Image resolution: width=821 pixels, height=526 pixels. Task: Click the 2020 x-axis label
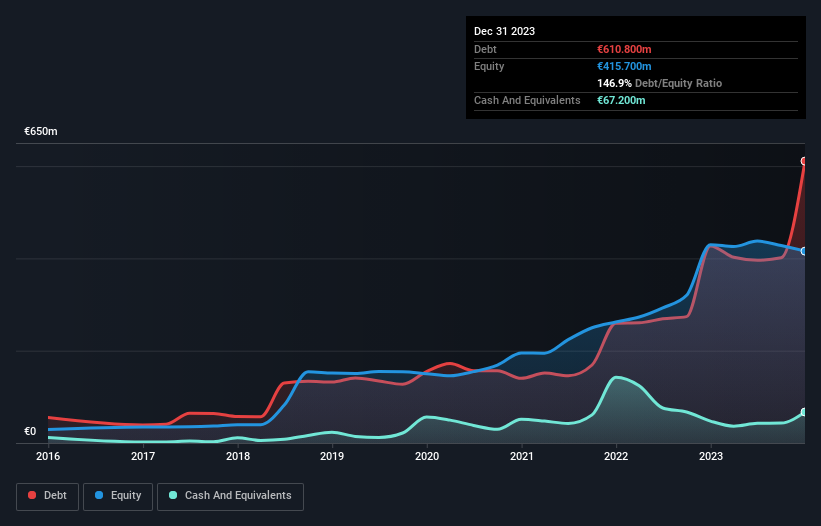tap(427, 456)
